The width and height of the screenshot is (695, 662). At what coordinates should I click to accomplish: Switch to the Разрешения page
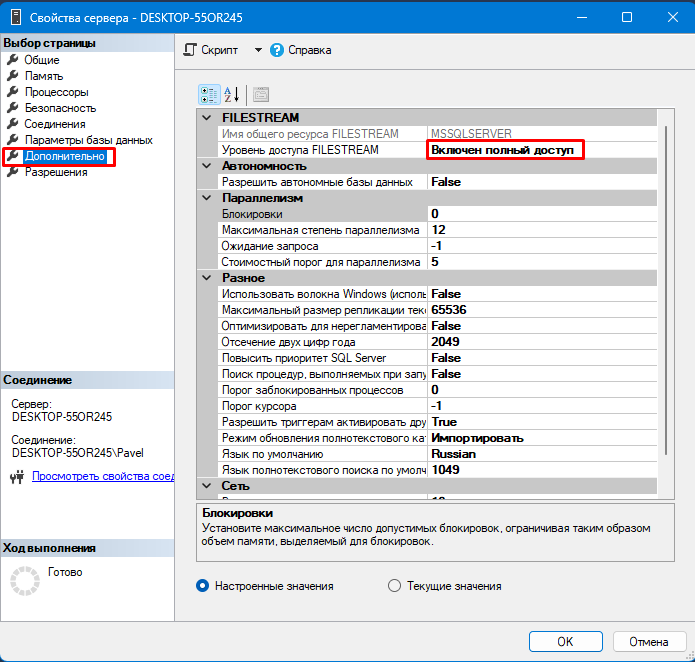point(55,172)
